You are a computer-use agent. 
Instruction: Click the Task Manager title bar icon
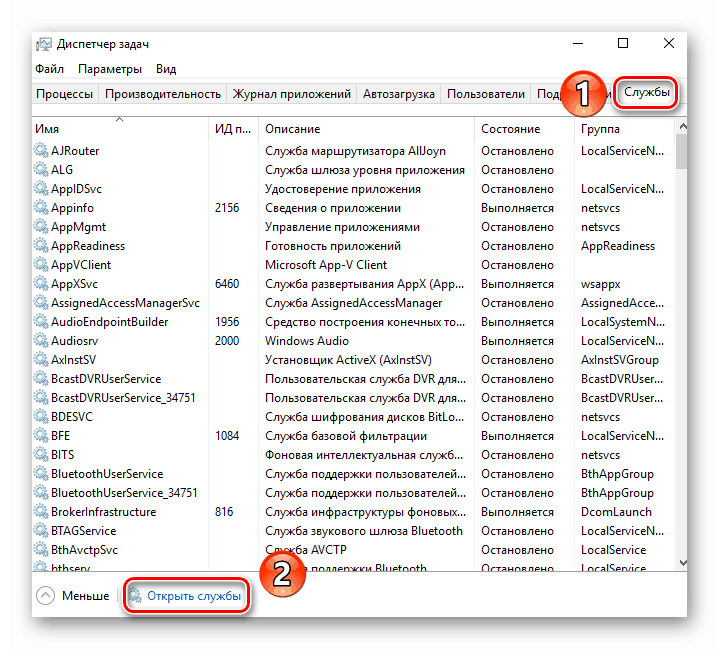pos(44,44)
